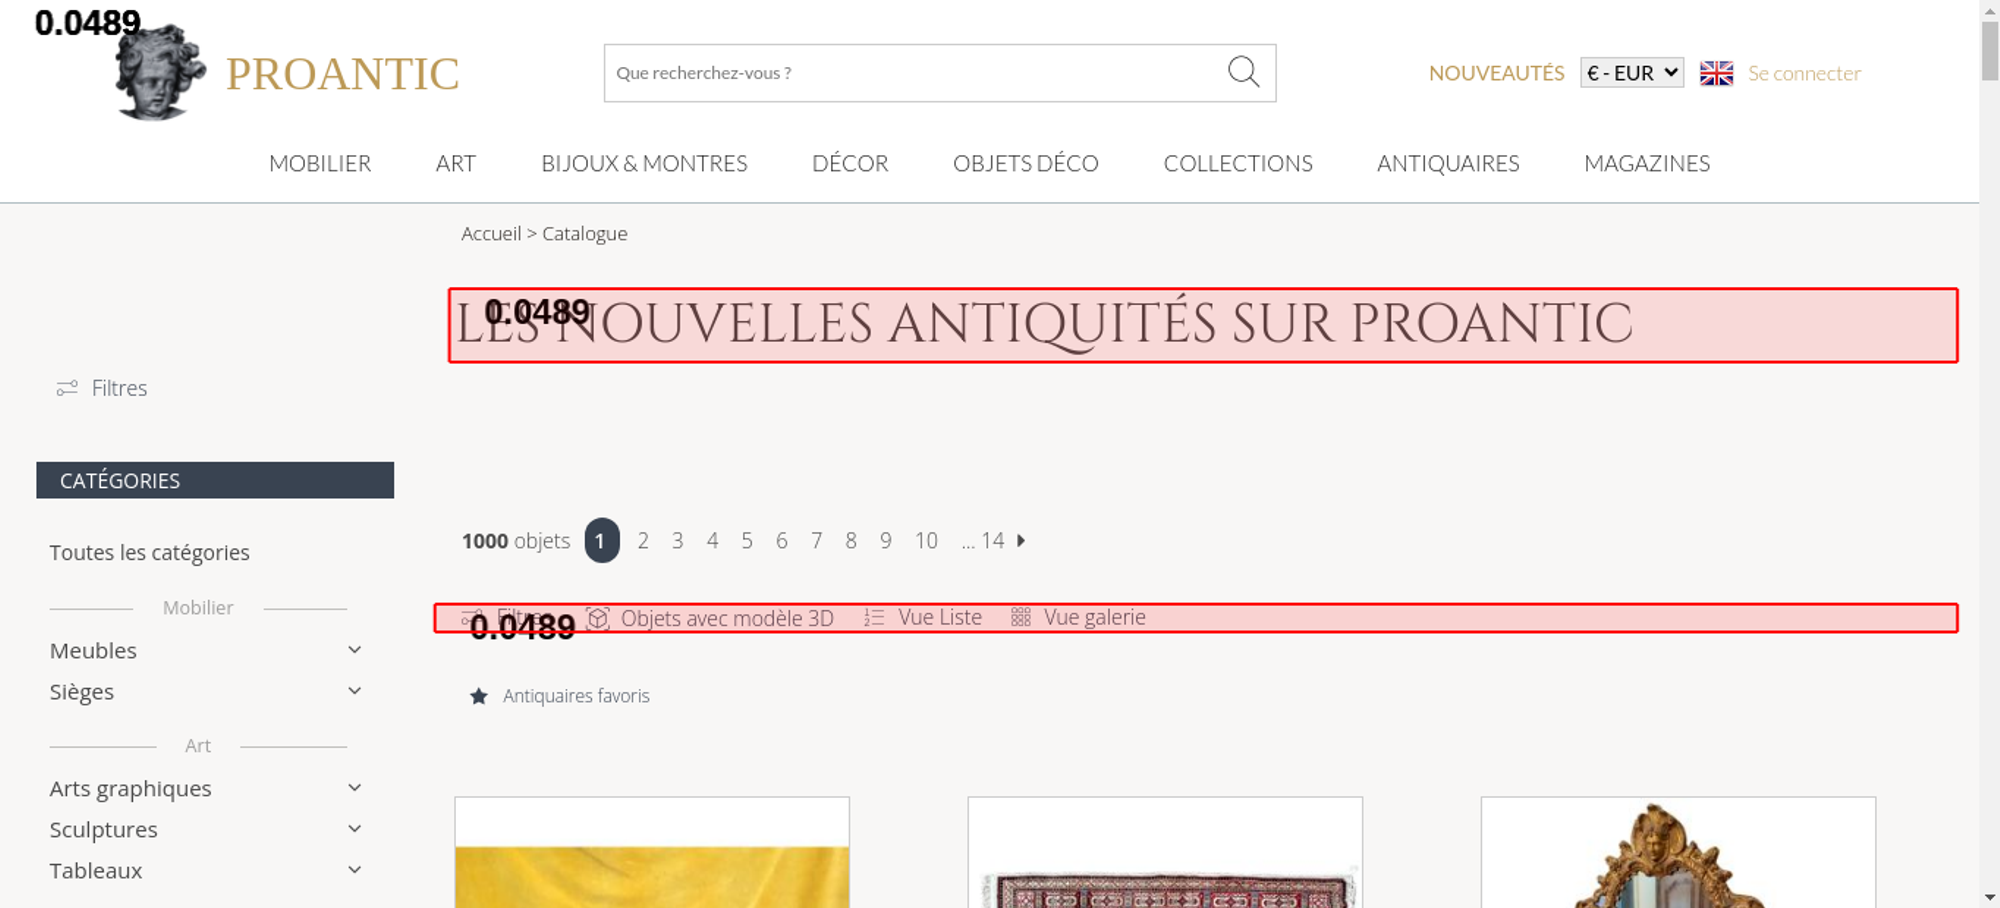
Task: Open the BIJOUX & MONTRES menu
Action: (x=644, y=163)
